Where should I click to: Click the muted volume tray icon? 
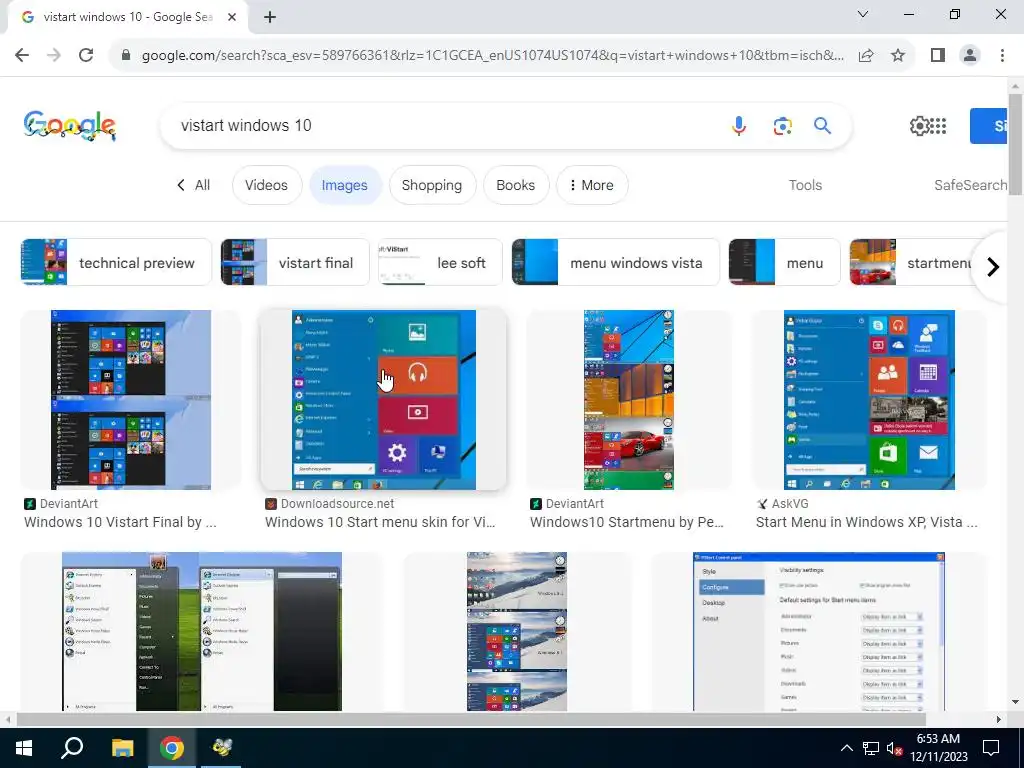click(894, 748)
